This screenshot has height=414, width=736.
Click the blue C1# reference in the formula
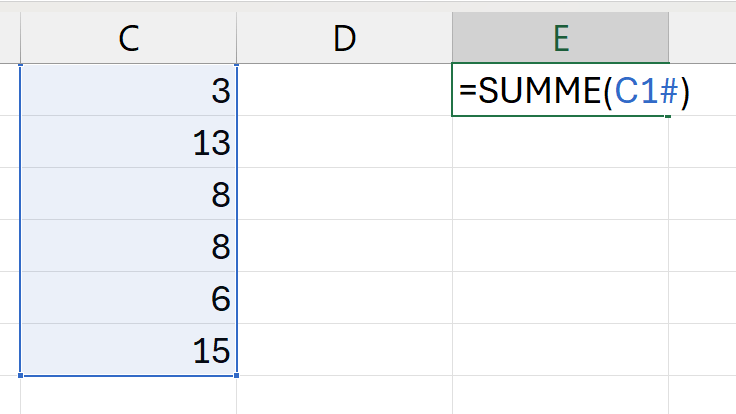pyautogui.click(x=647, y=91)
